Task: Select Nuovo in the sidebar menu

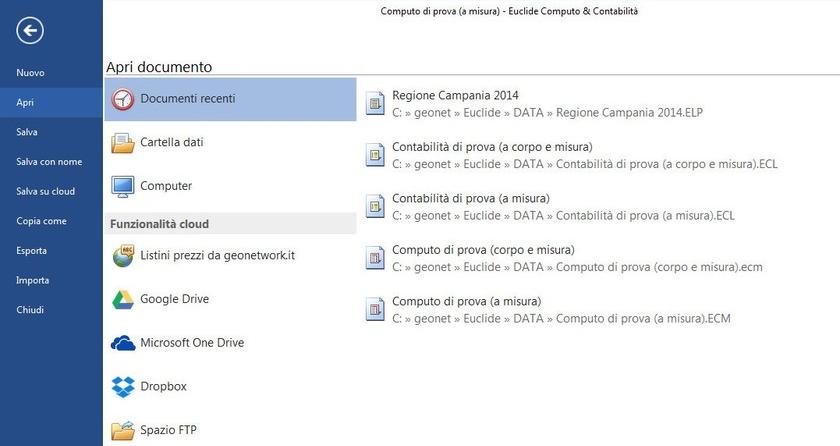Action: pyautogui.click(x=30, y=73)
